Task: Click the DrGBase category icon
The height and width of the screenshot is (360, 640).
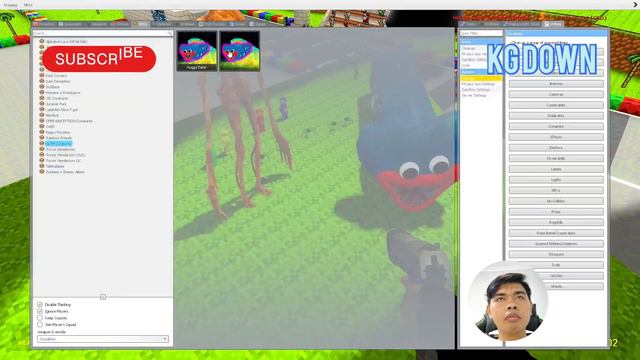Action: 42,87
